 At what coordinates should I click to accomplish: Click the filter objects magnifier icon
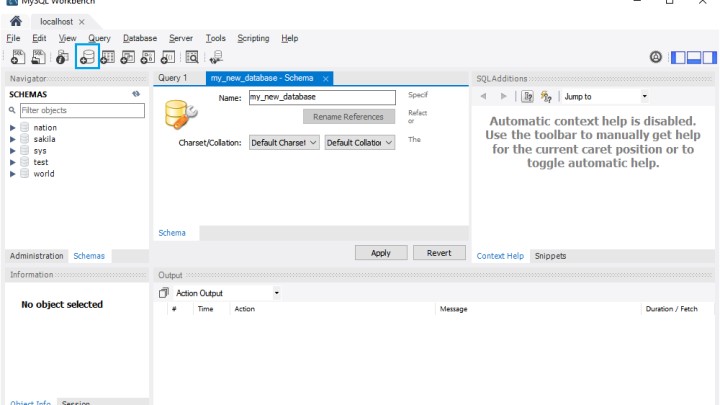tap(12, 110)
